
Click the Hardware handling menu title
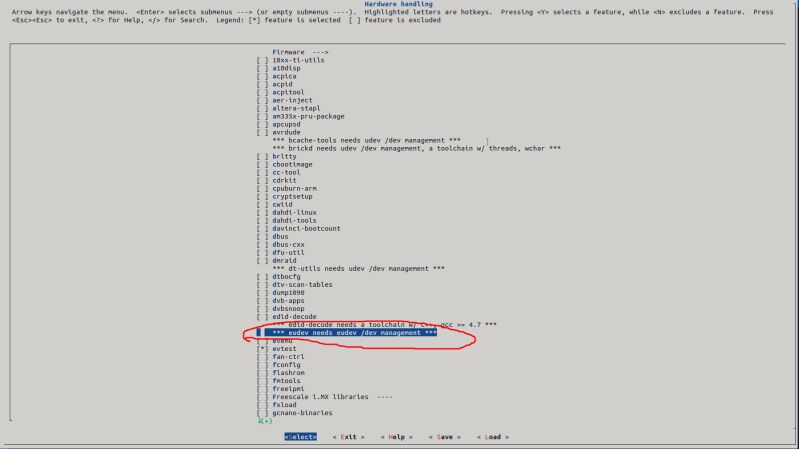(398, 4)
